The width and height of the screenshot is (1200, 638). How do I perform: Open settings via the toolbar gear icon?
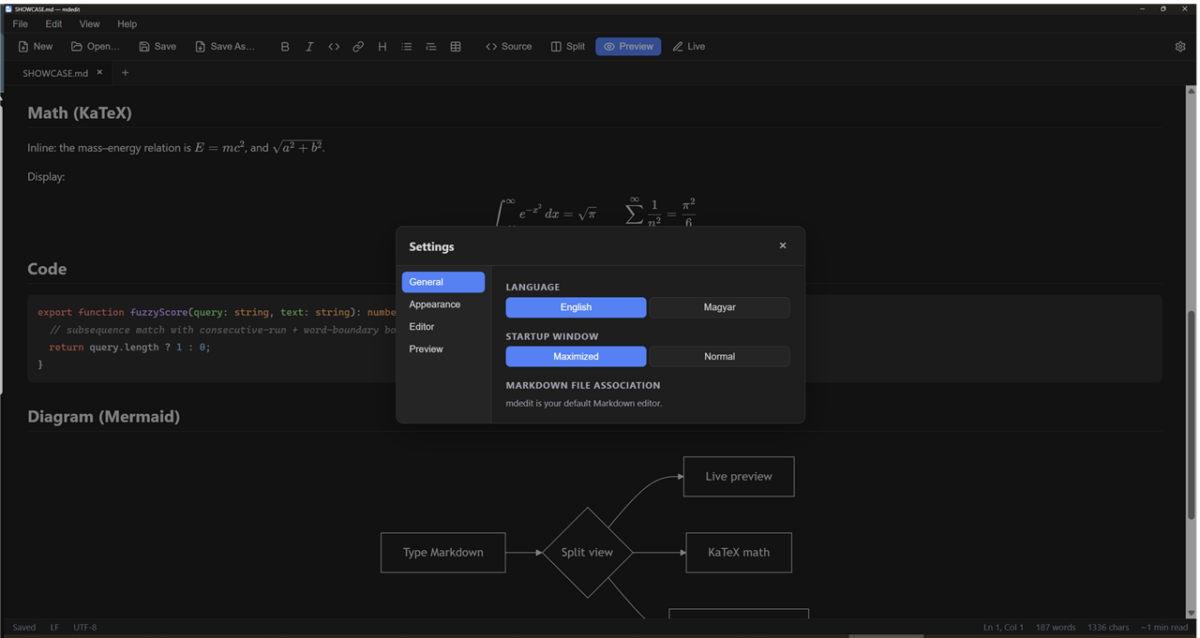pyautogui.click(x=1180, y=46)
